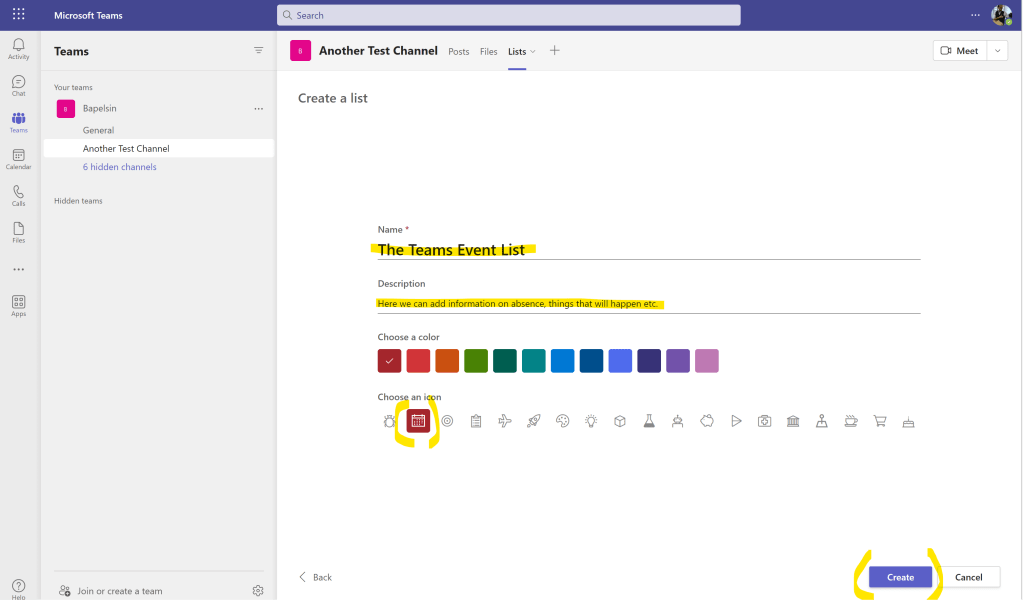Image resolution: width=1023 pixels, height=608 pixels.
Task: Open manage teams gear icon
Action: (258, 591)
